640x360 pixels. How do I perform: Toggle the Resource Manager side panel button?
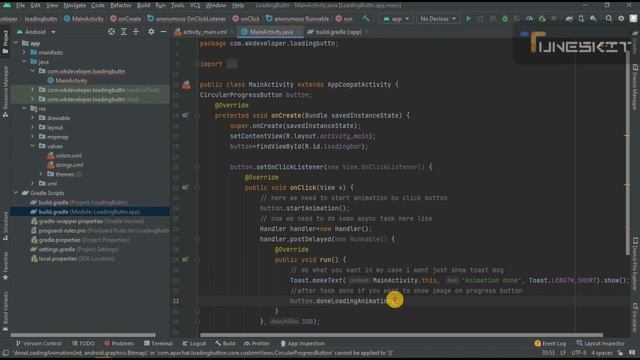click(5, 91)
